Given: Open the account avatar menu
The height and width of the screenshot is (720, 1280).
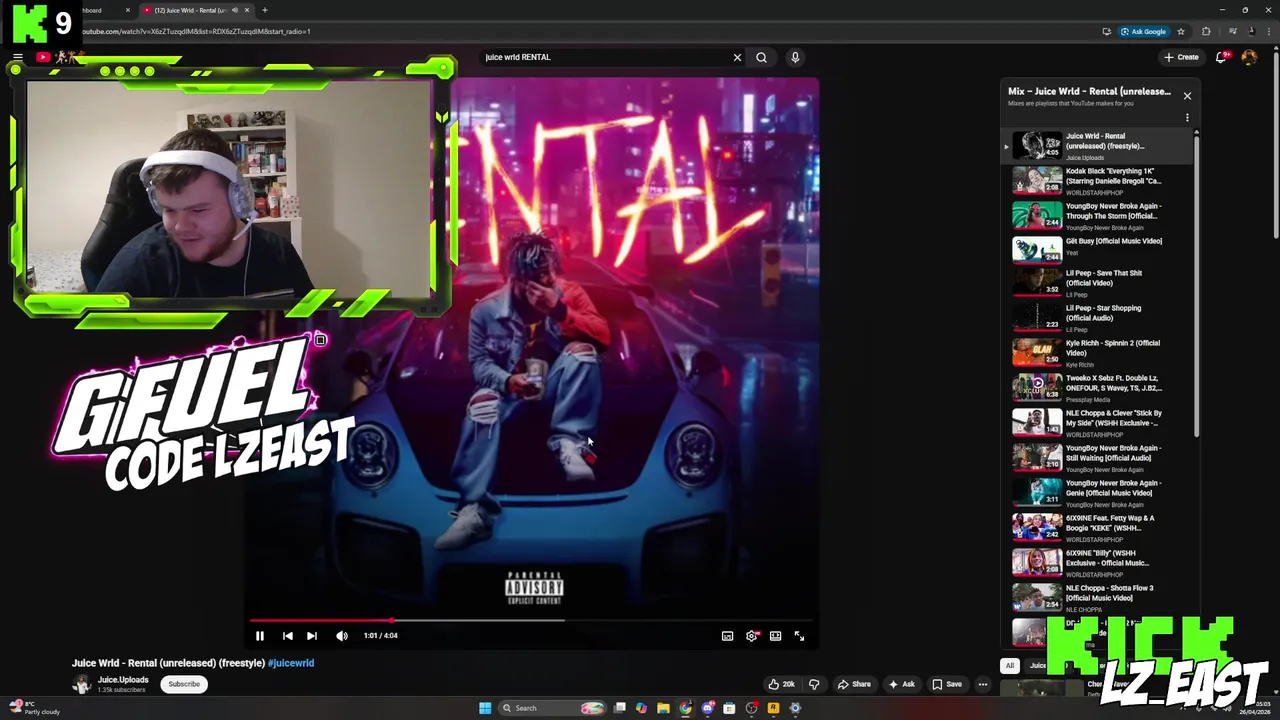Looking at the screenshot, I should 1249,57.
